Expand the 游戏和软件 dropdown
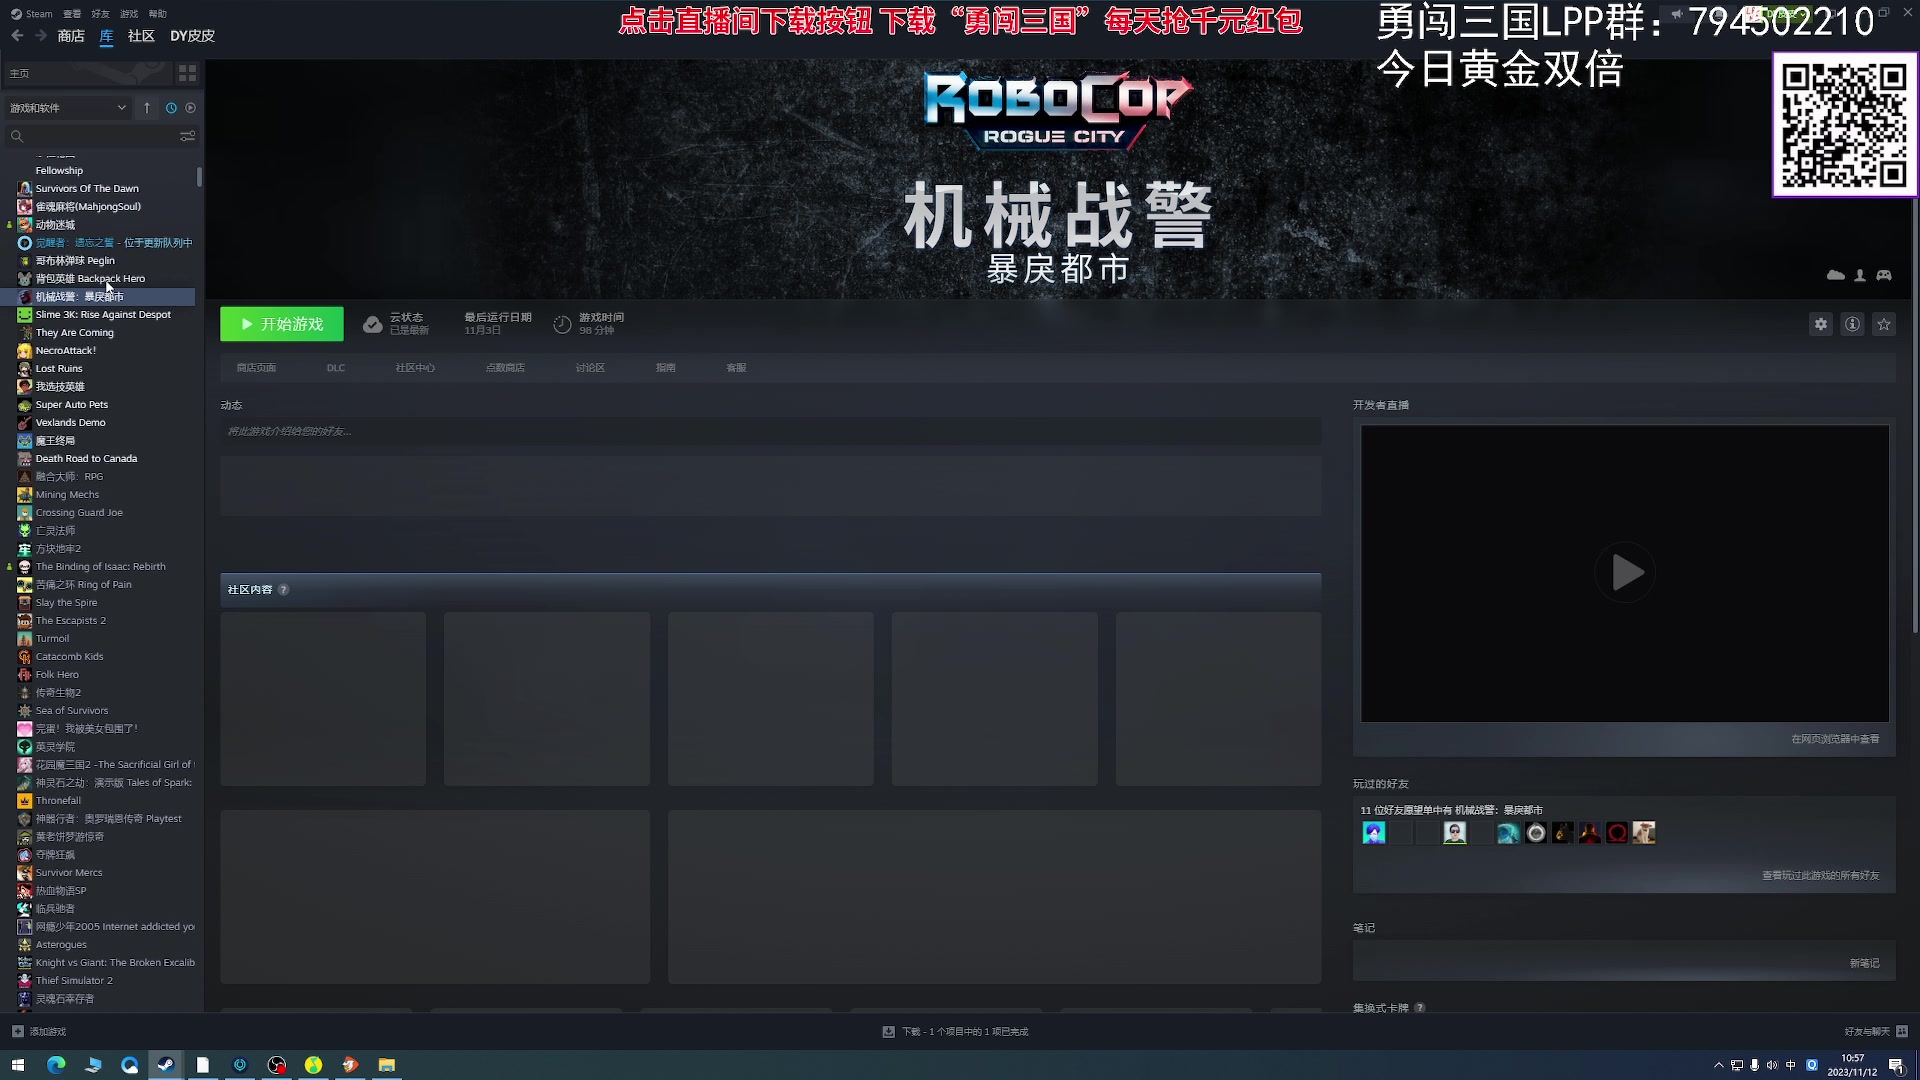1920x1080 pixels. coord(68,108)
